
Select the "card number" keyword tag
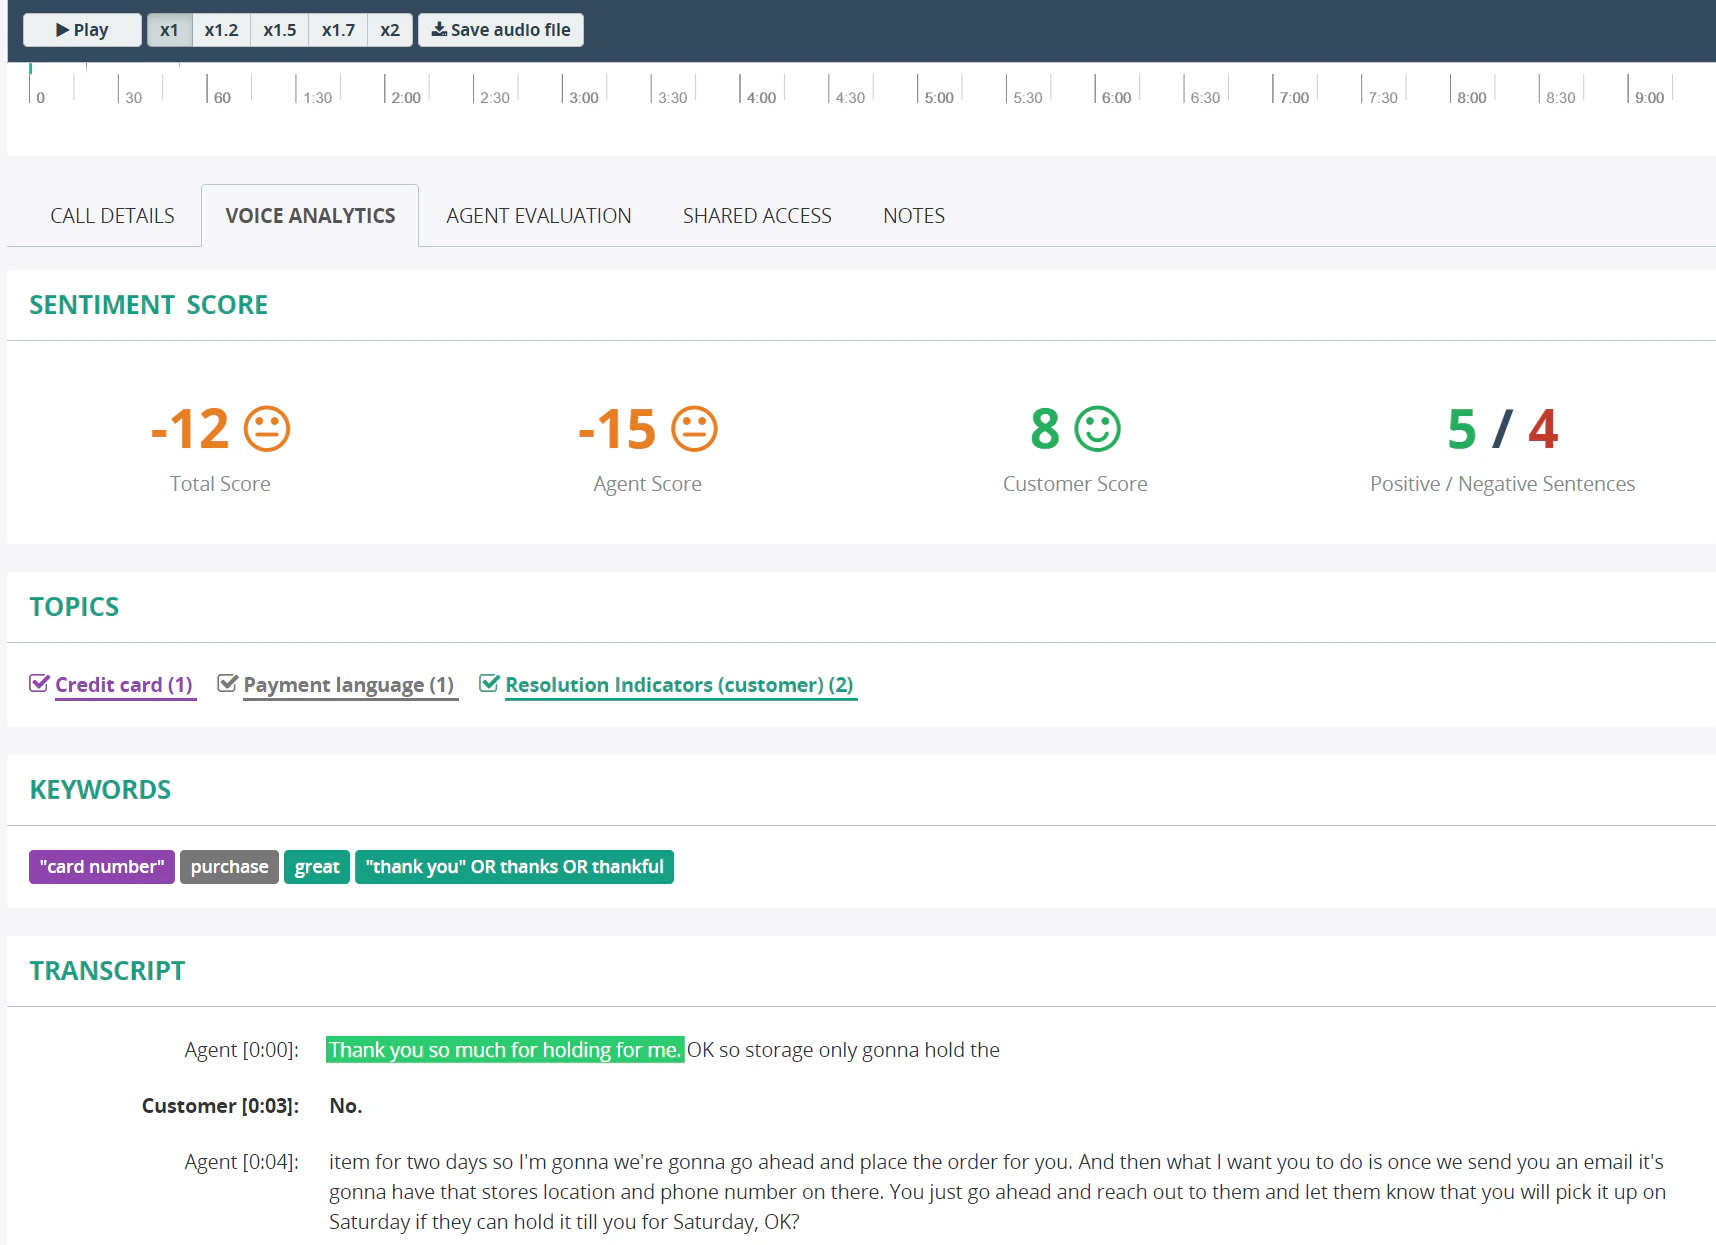[x=101, y=866]
